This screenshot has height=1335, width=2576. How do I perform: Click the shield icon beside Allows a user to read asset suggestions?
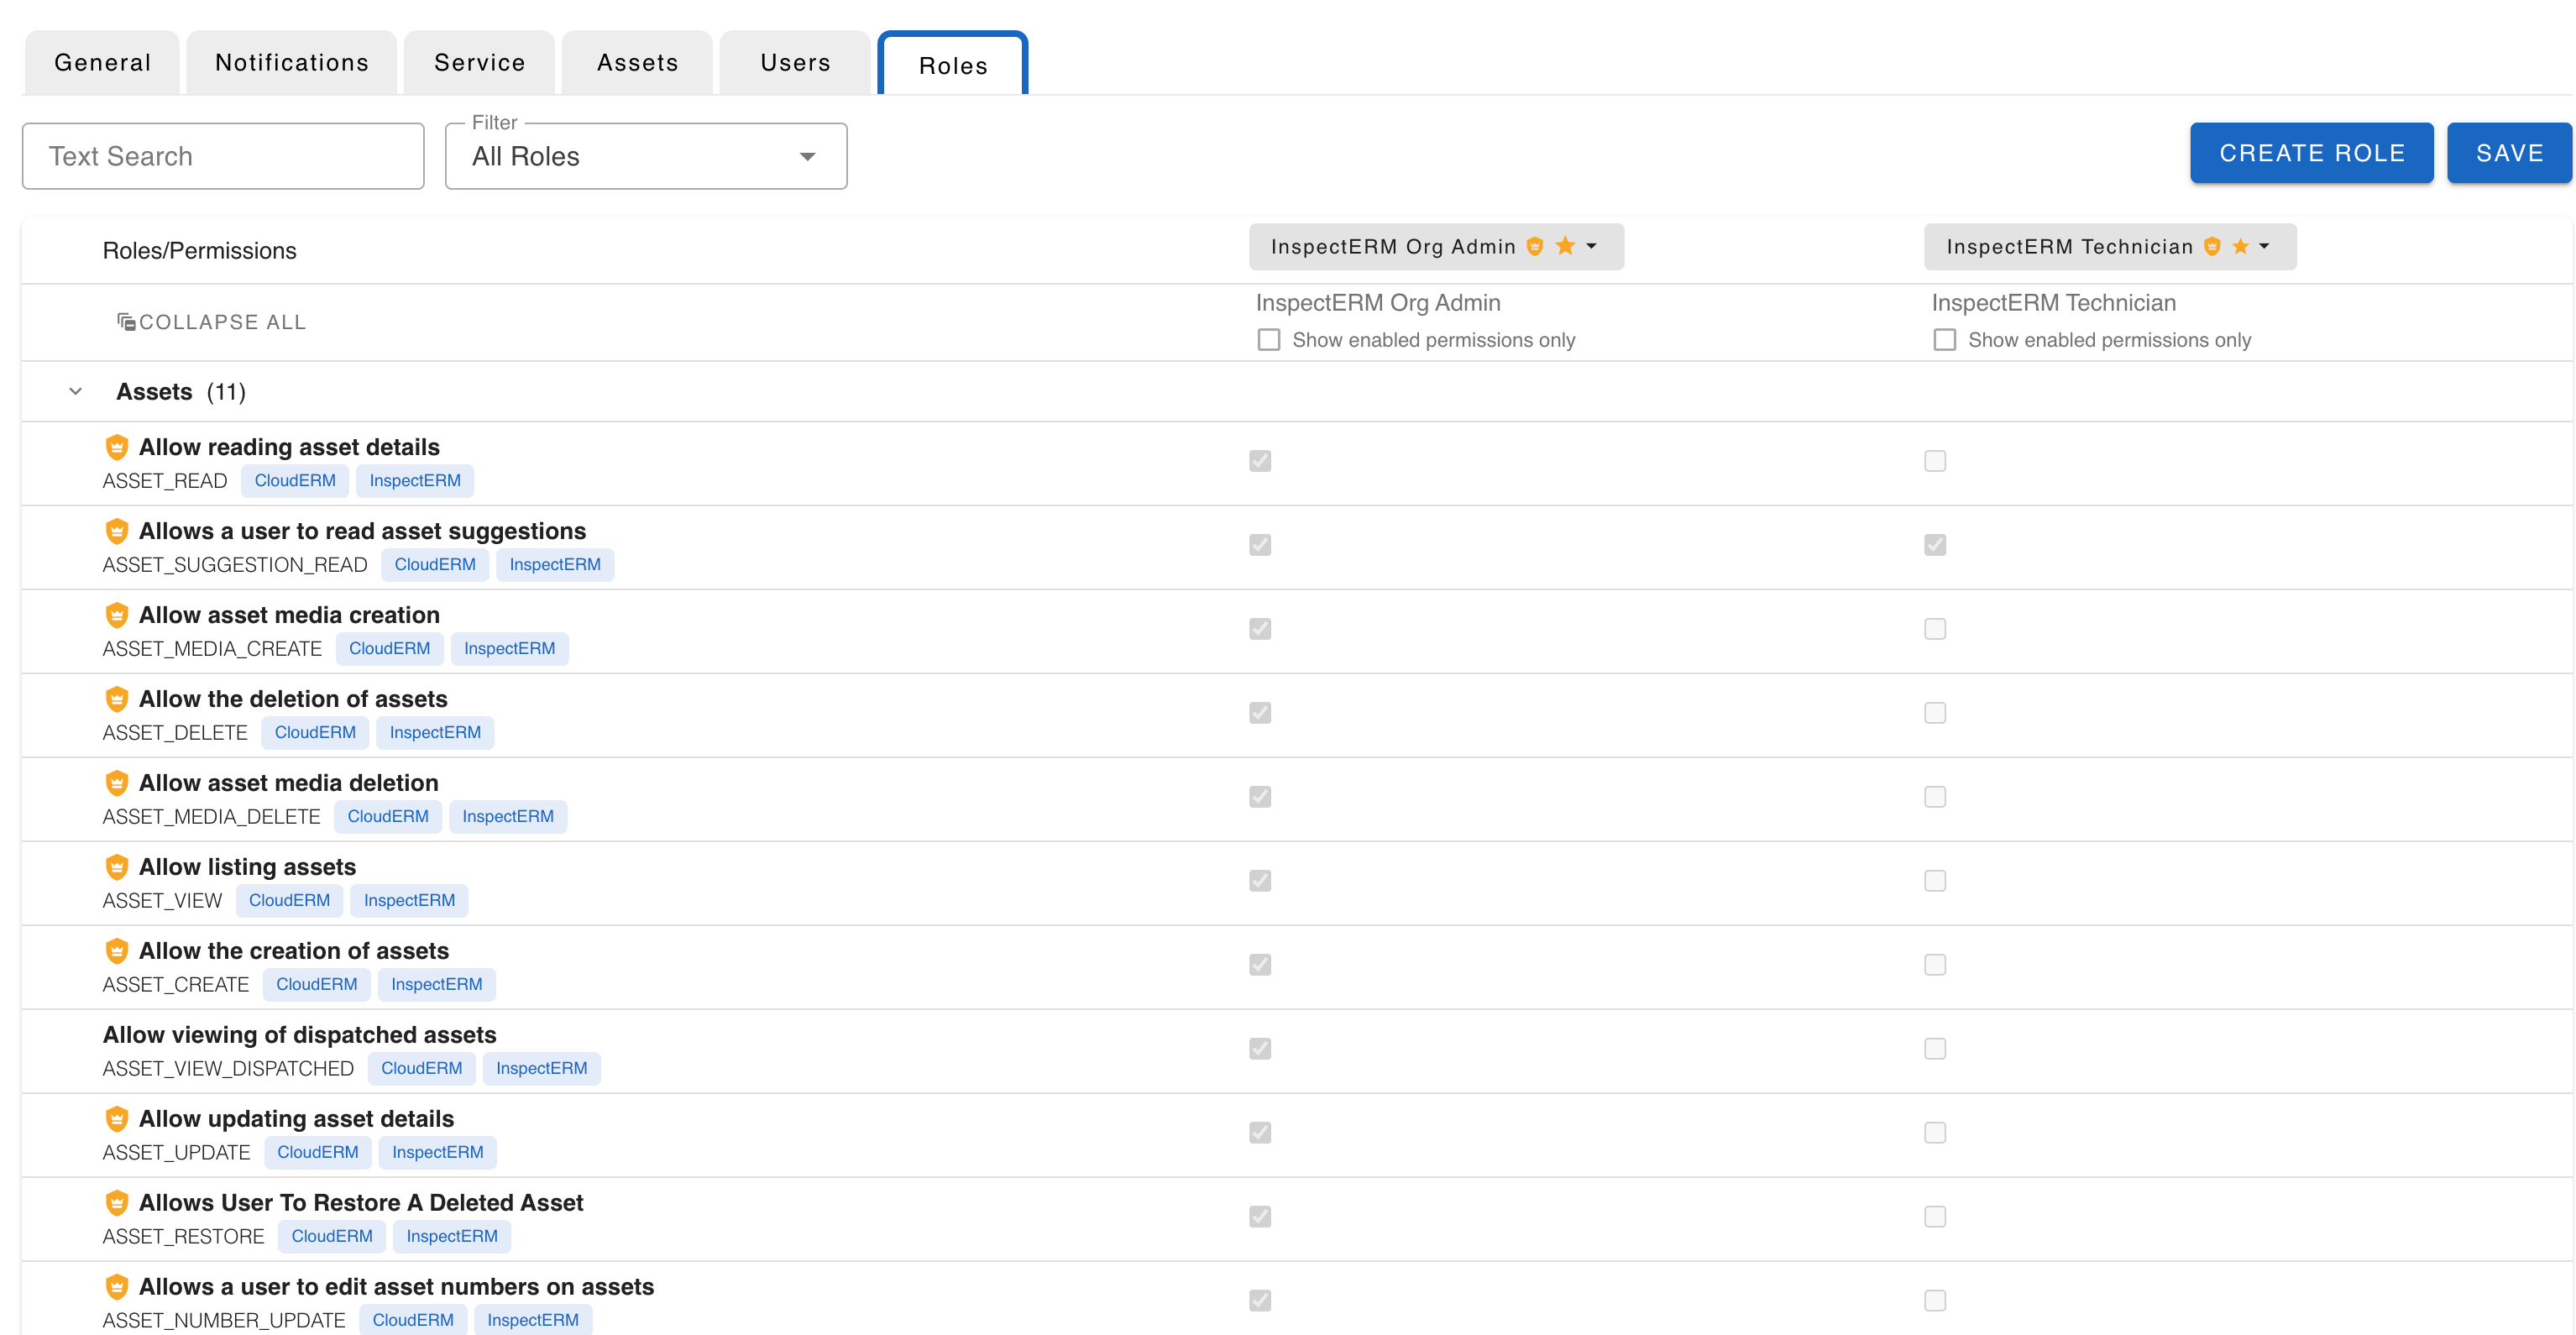click(x=117, y=531)
